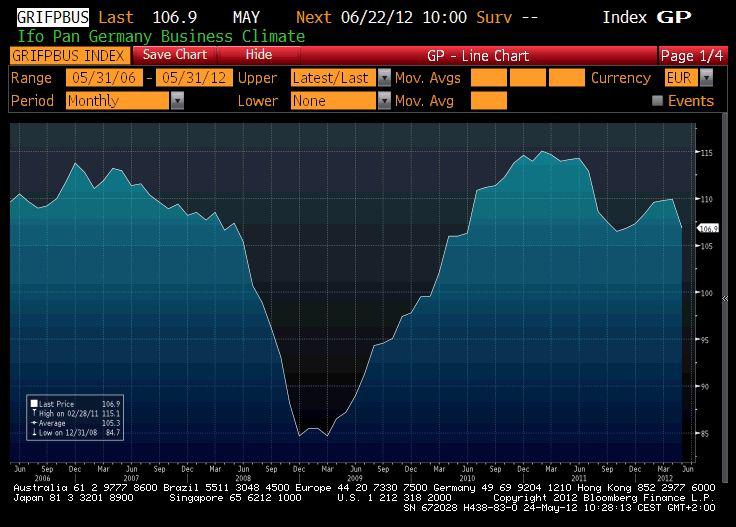This screenshot has width=736, height=527.
Task: Click the Latest/Last upper chart field
Action: point(333,78)
